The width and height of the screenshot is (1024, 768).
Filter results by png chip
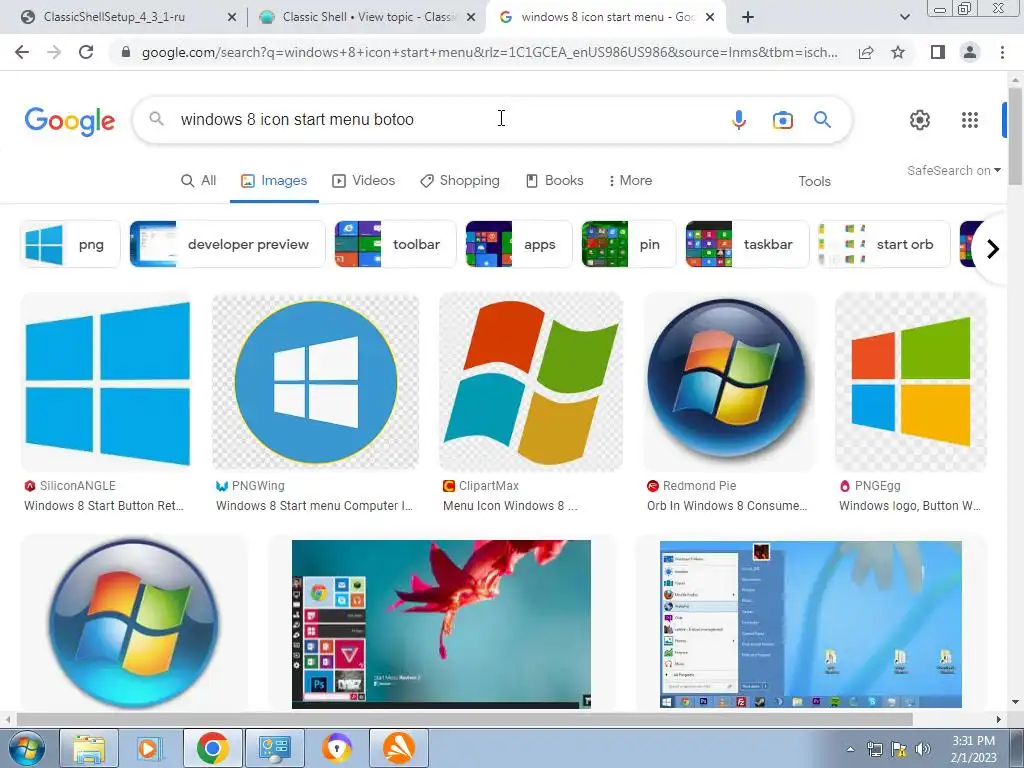pyautogui.click(x=71, y=244)
